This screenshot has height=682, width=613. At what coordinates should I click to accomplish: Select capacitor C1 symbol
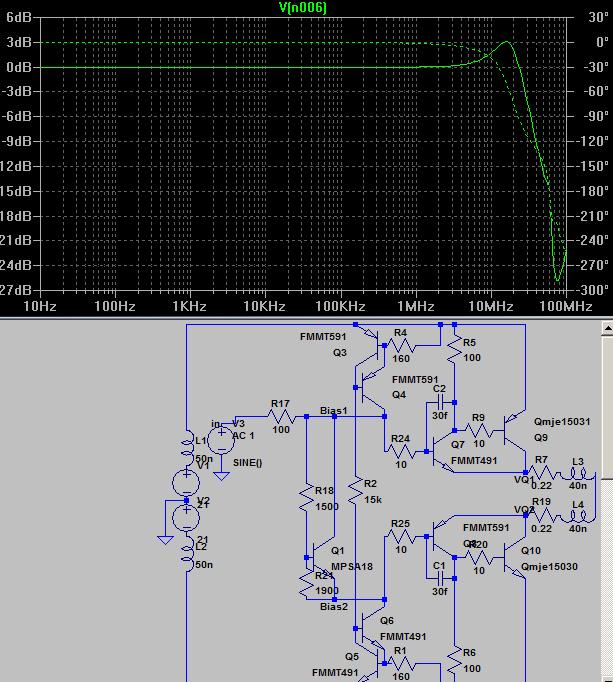pos(441,578)
